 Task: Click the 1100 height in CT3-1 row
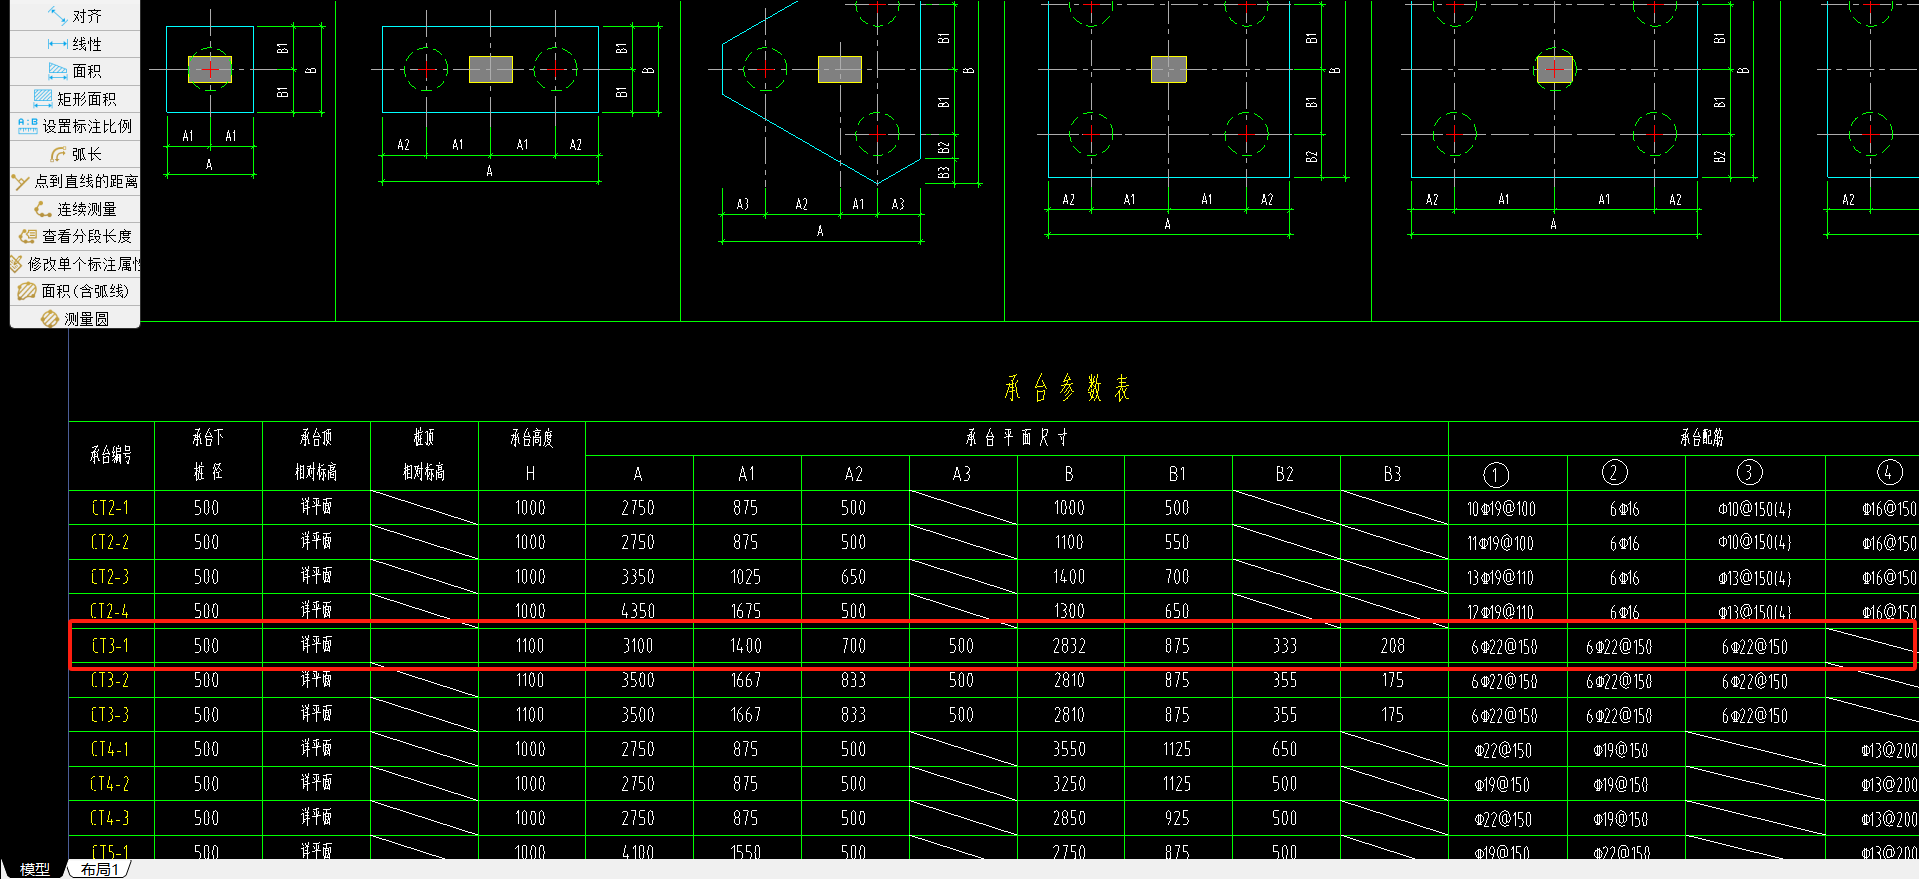530,646
